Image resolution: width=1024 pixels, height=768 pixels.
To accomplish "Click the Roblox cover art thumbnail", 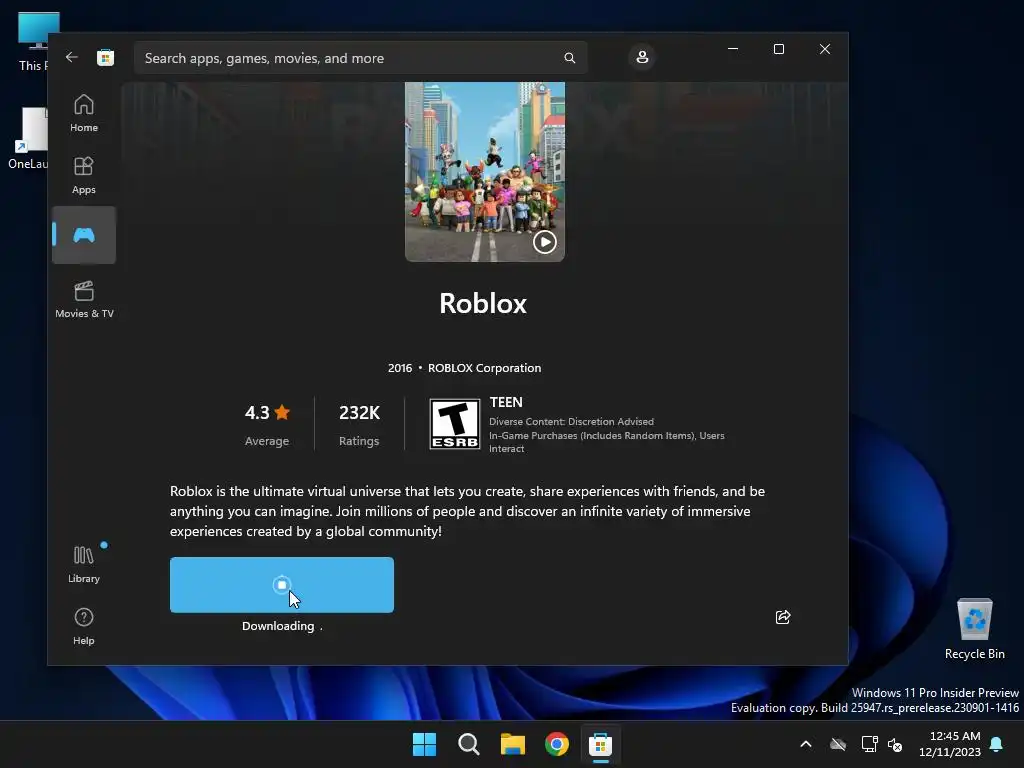I will (484, 171).
